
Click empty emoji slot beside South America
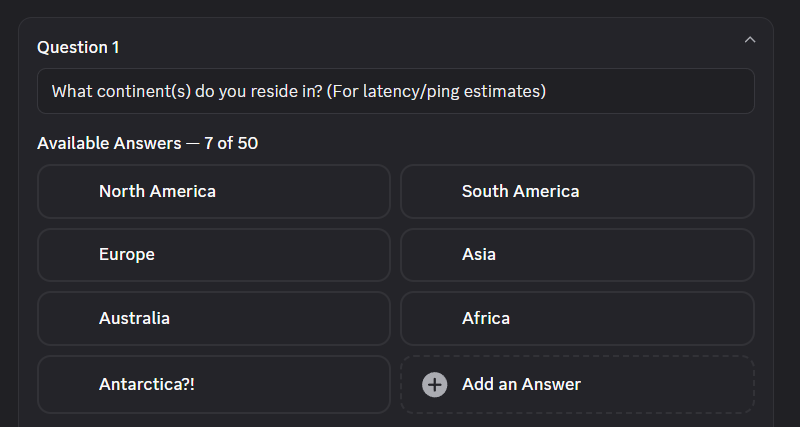433,191
